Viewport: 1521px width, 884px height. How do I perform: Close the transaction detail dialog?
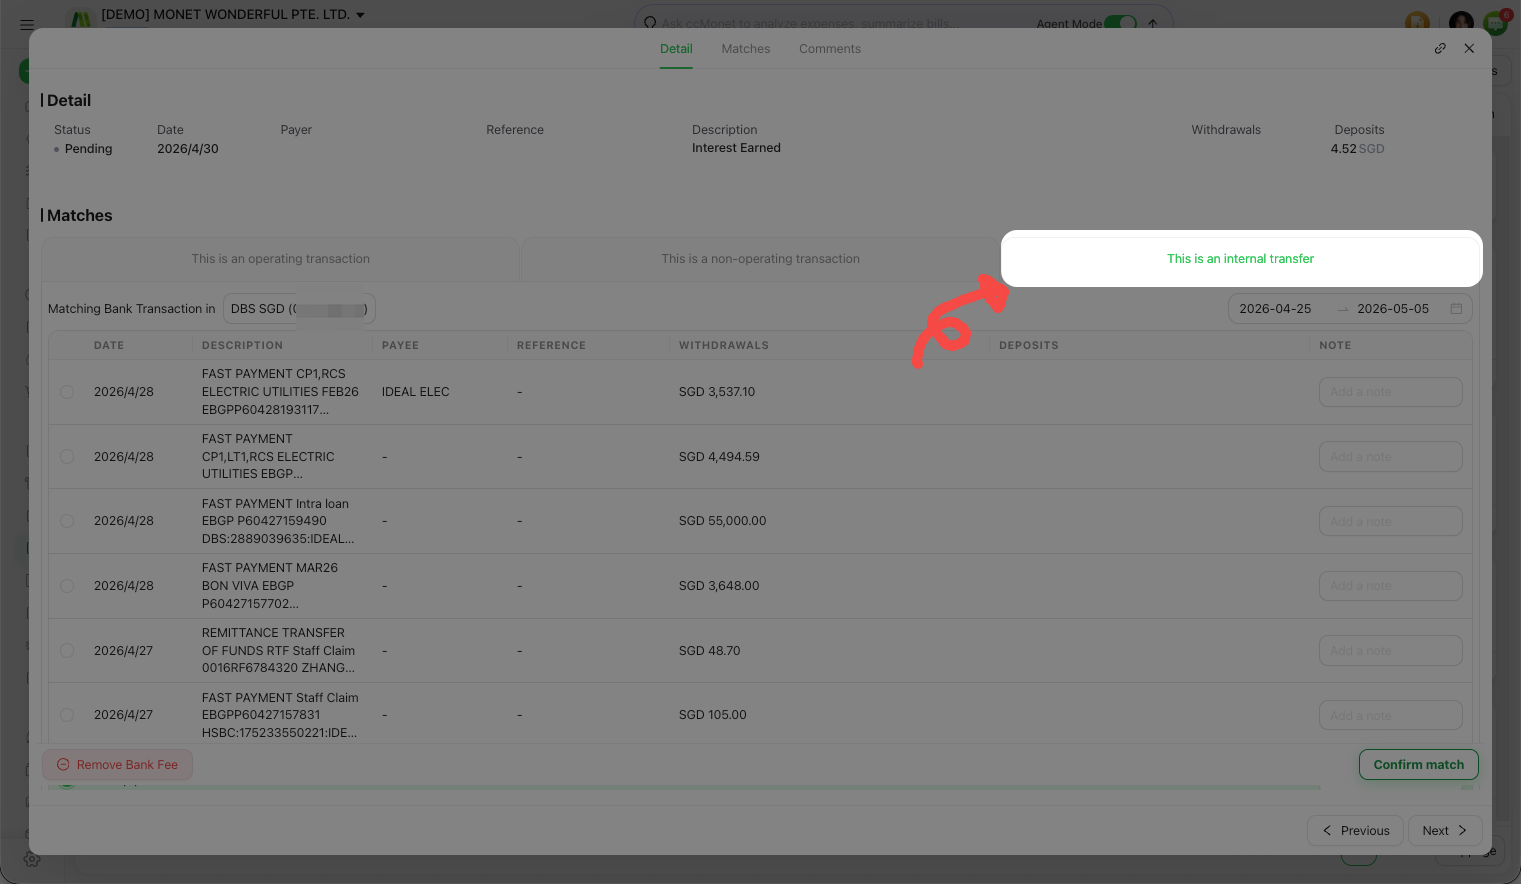tap(1469, 48)
